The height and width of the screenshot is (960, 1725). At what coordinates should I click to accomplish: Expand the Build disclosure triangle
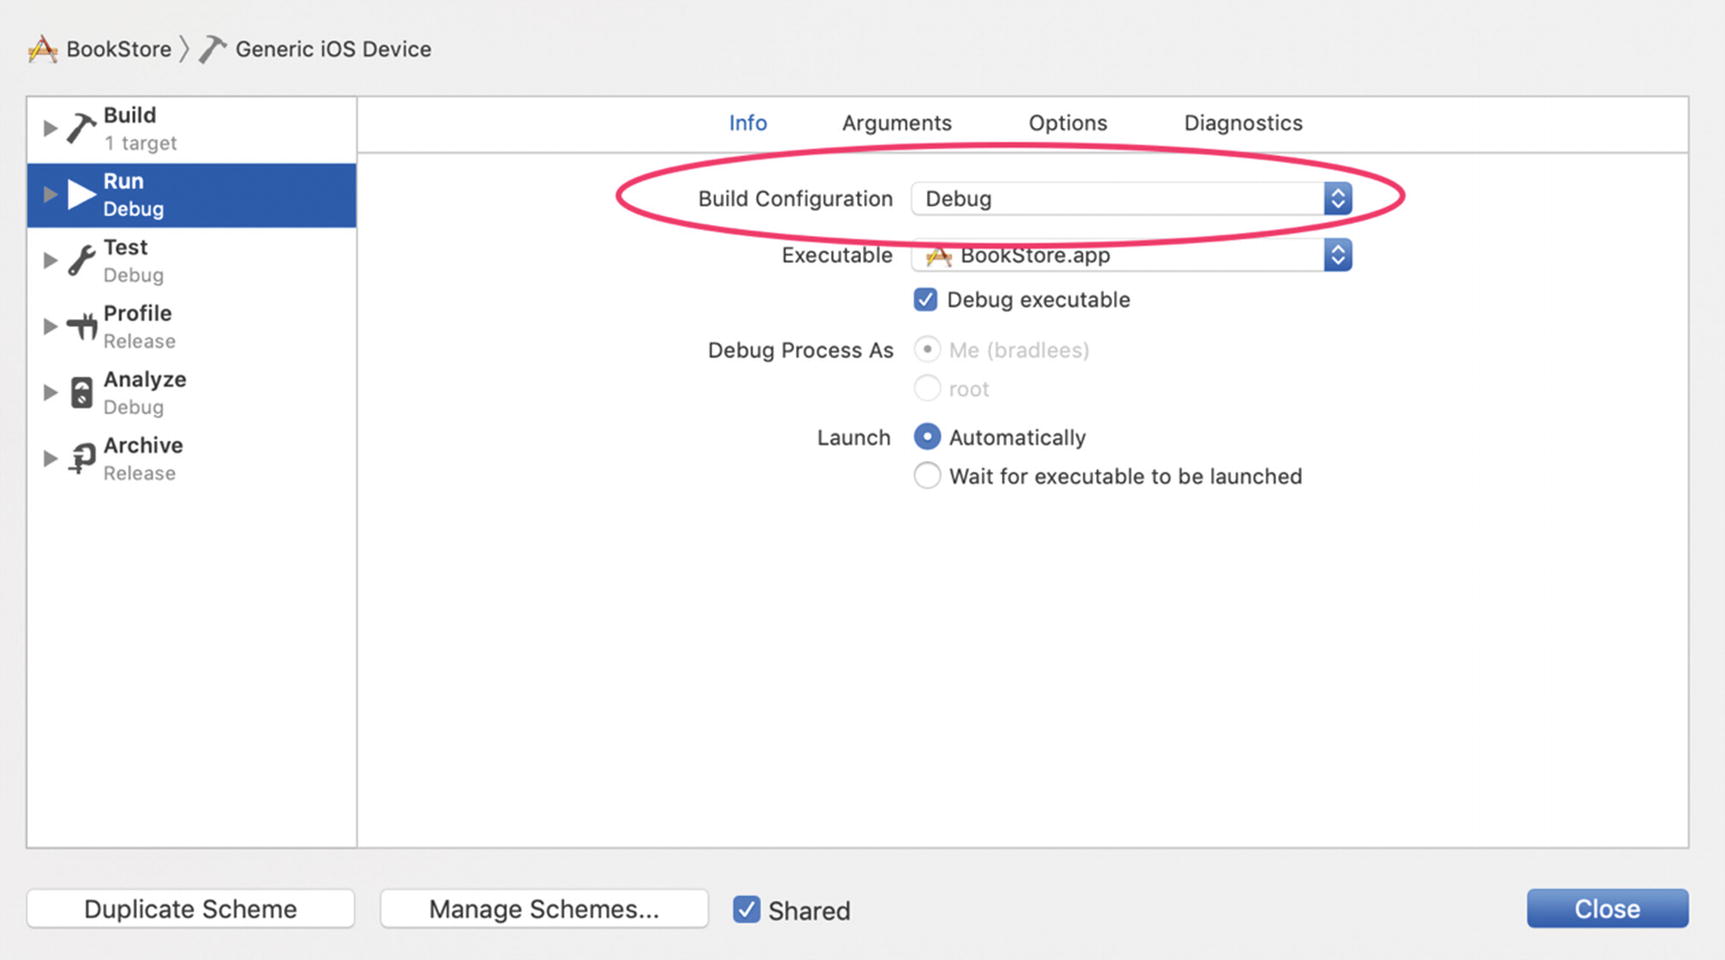49,128
